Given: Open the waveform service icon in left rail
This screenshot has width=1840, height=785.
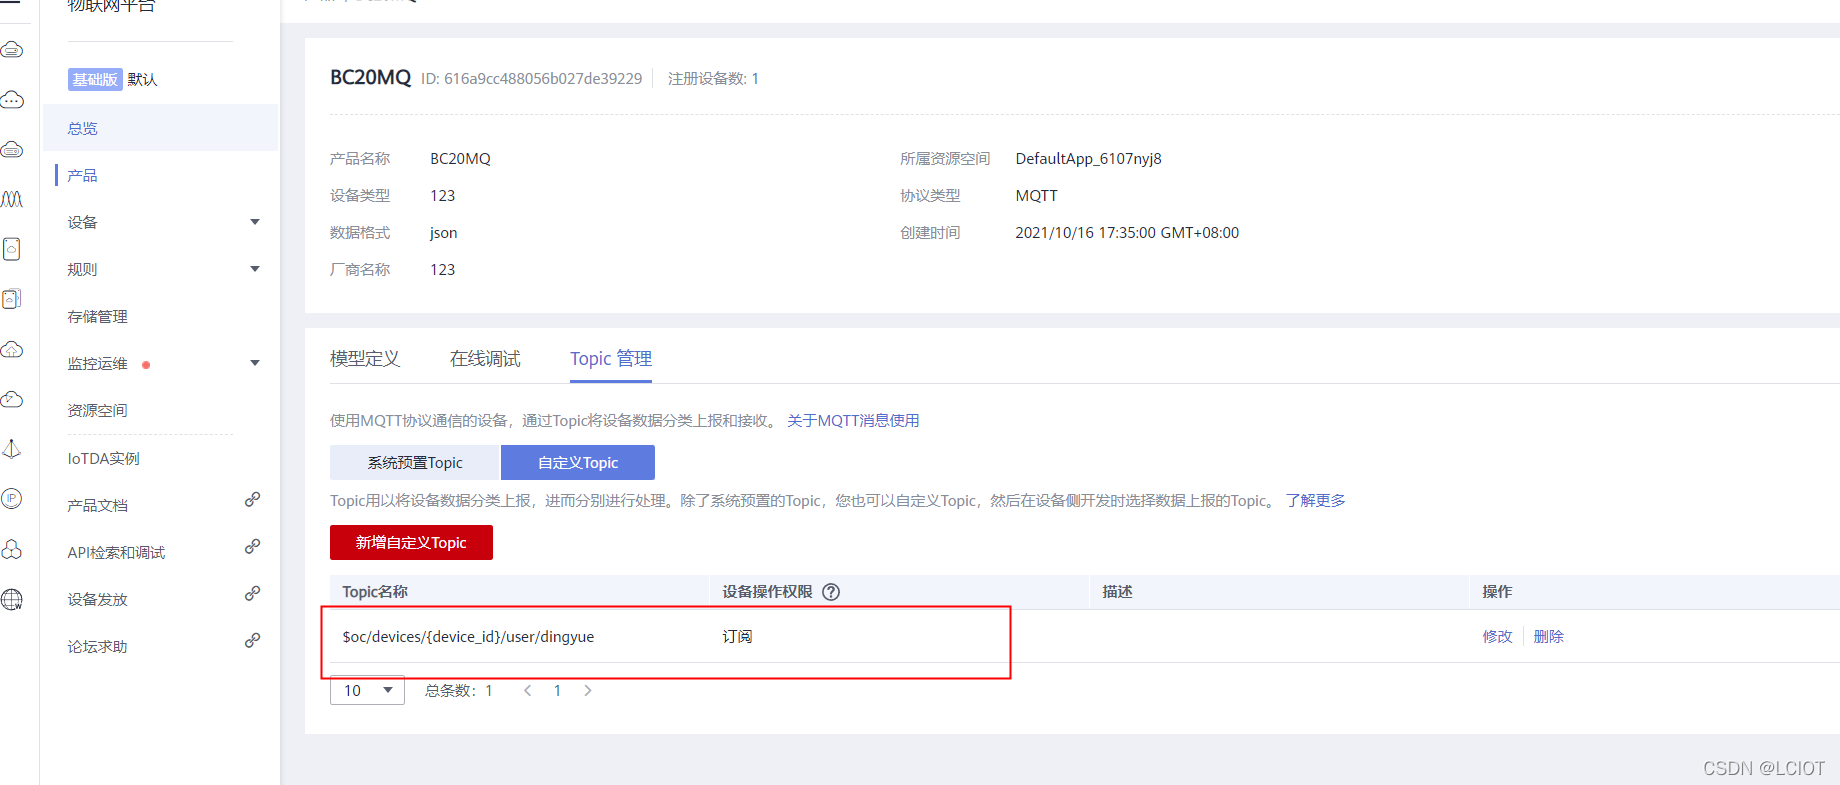Looking at the screenshot, I should click(12, 199).
